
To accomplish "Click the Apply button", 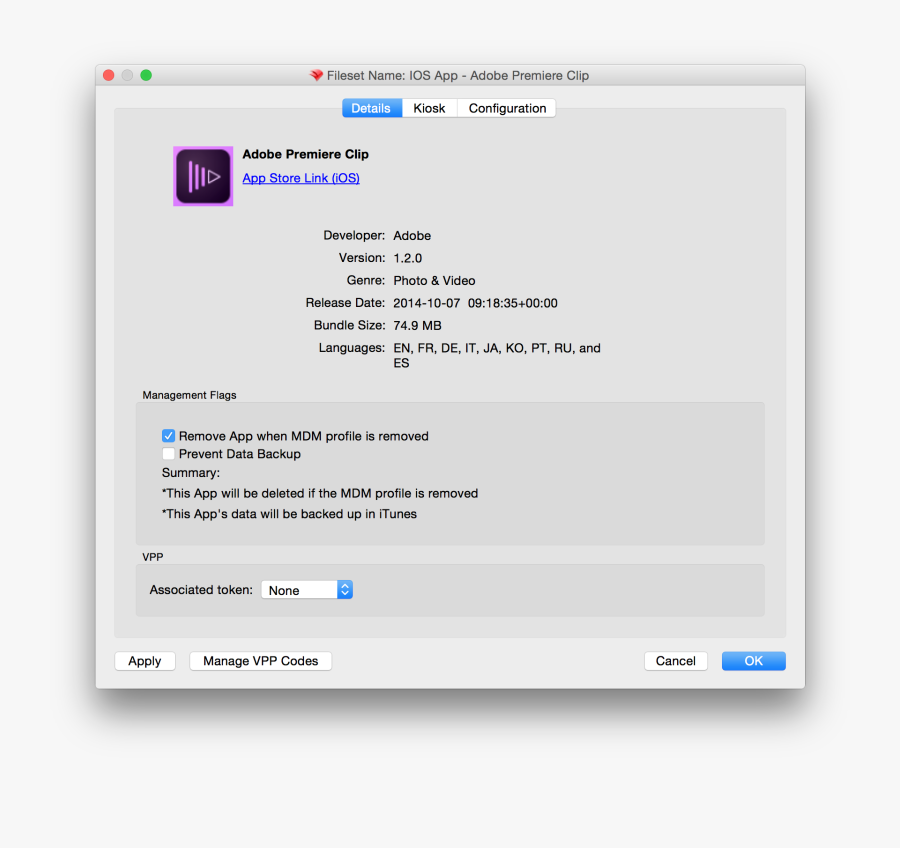I will coord(144,661).
